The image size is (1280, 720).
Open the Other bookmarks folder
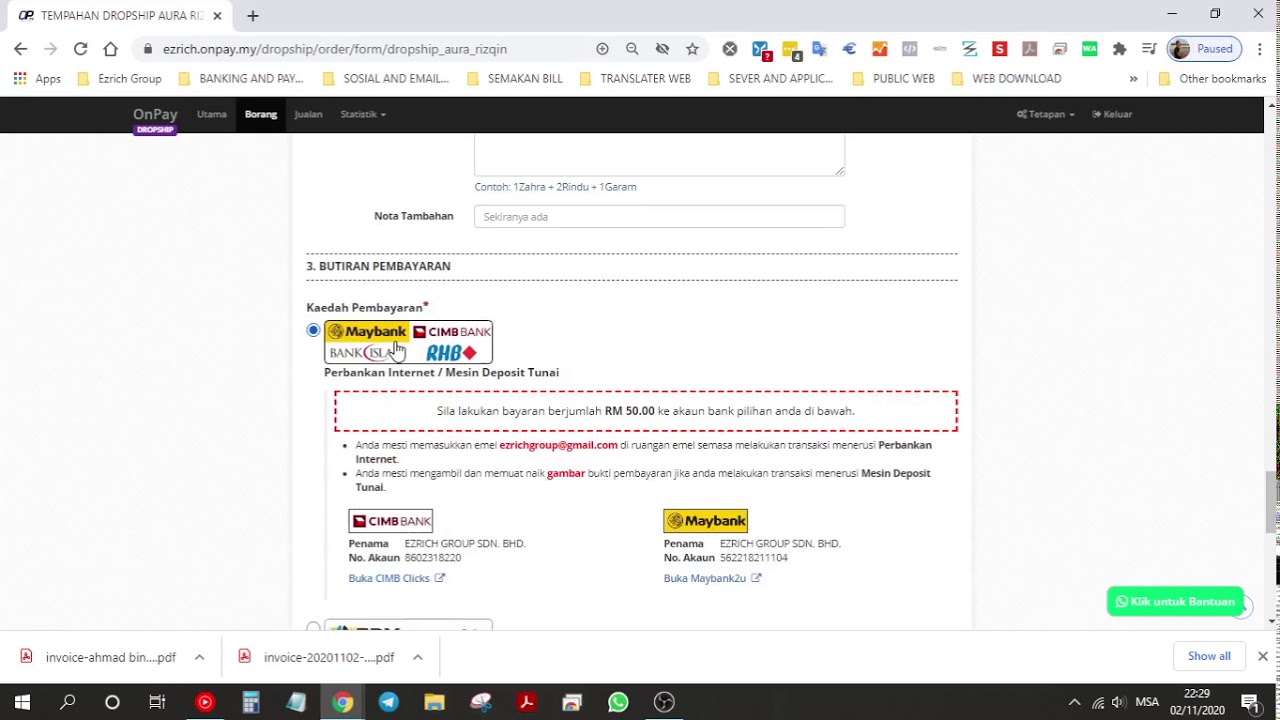click(x=1212, y=78)
